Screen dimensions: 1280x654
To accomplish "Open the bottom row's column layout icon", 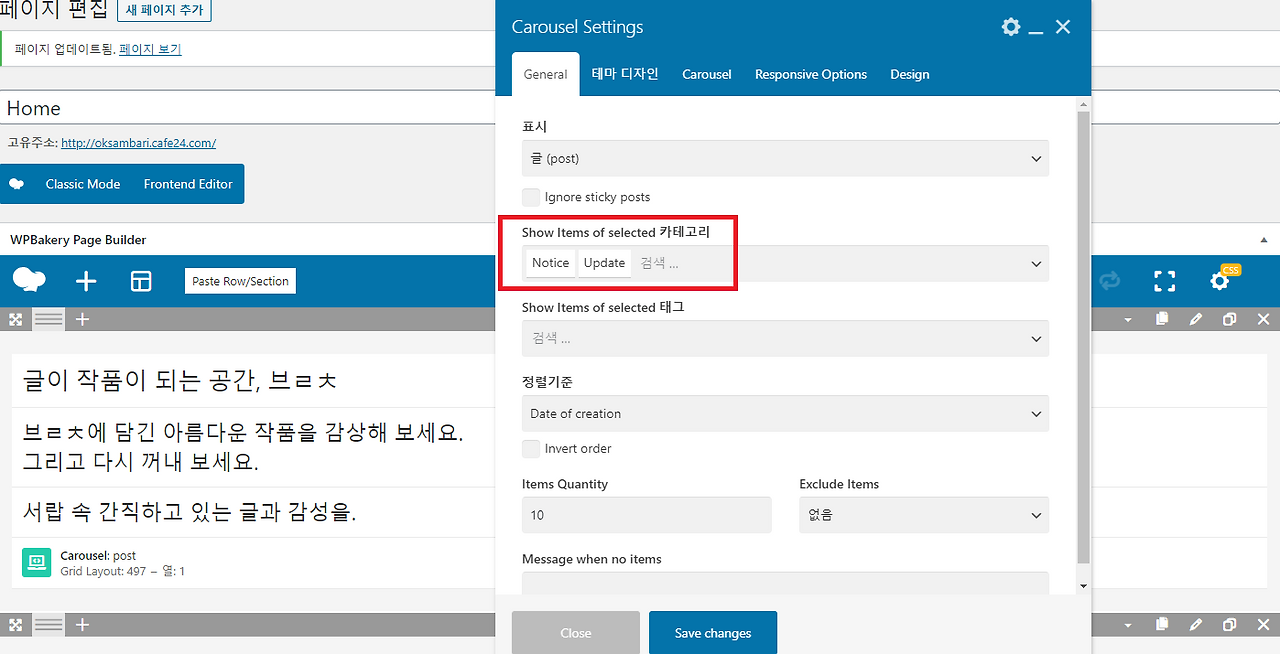I will [49, 625].
